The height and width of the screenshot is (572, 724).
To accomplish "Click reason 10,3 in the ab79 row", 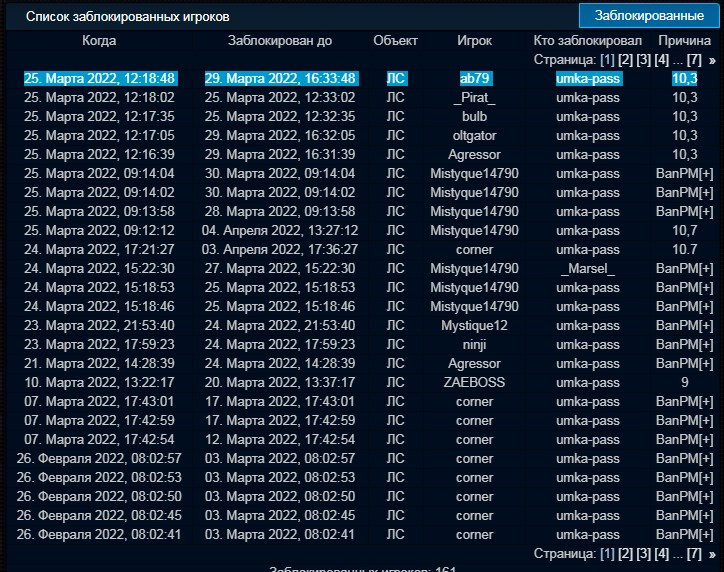I will coord(684,78).
